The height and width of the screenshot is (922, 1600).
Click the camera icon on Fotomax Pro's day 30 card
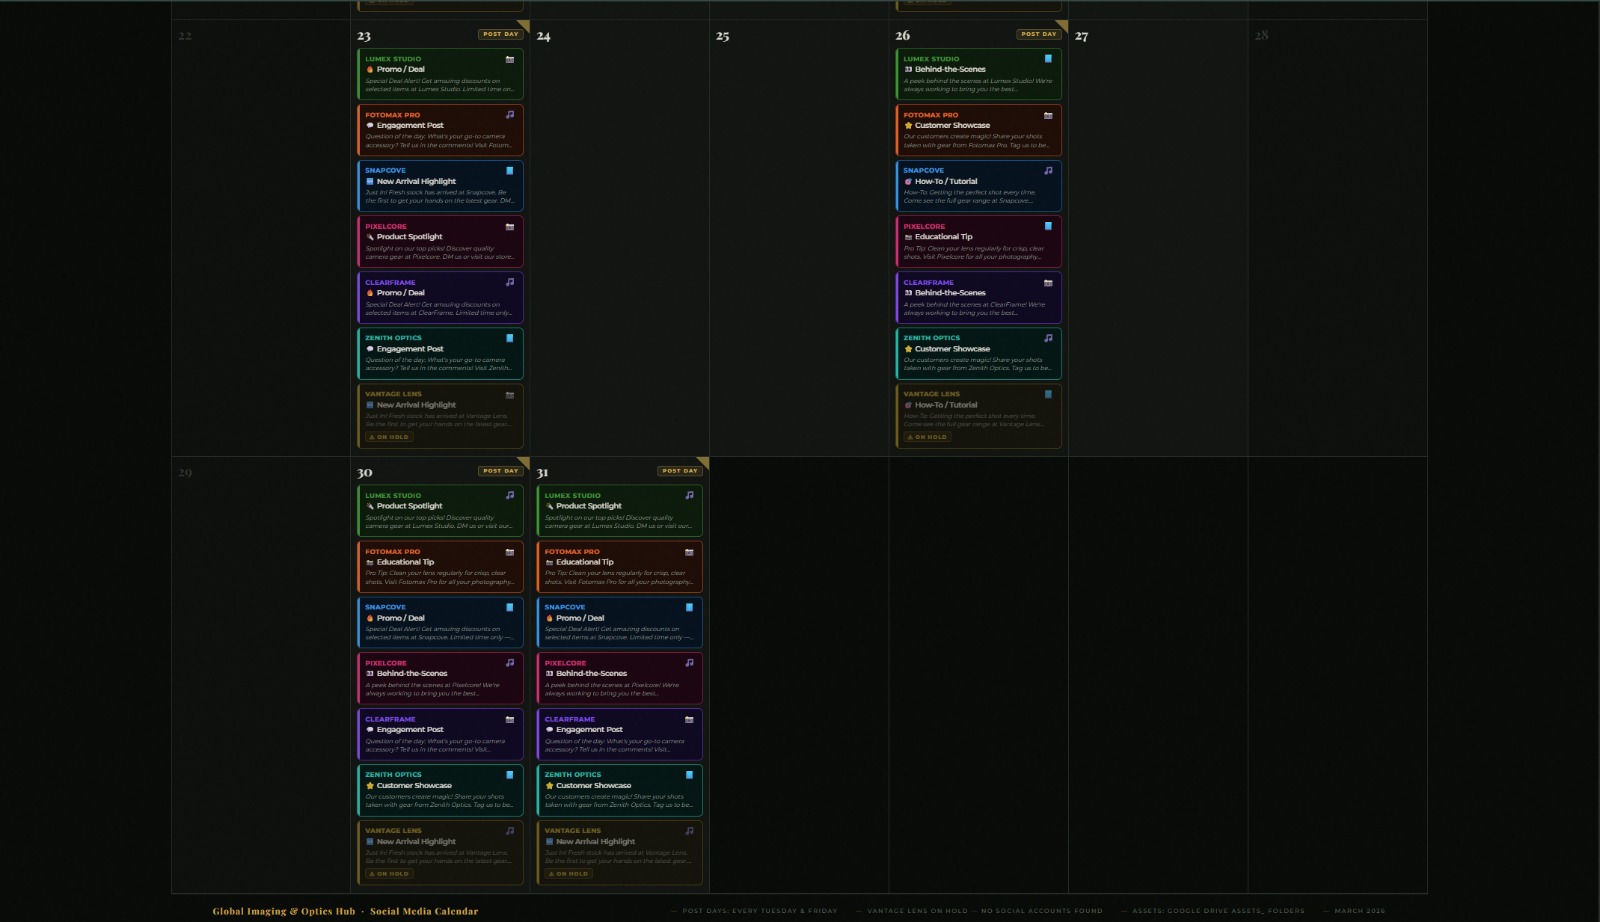click(509, 551)
